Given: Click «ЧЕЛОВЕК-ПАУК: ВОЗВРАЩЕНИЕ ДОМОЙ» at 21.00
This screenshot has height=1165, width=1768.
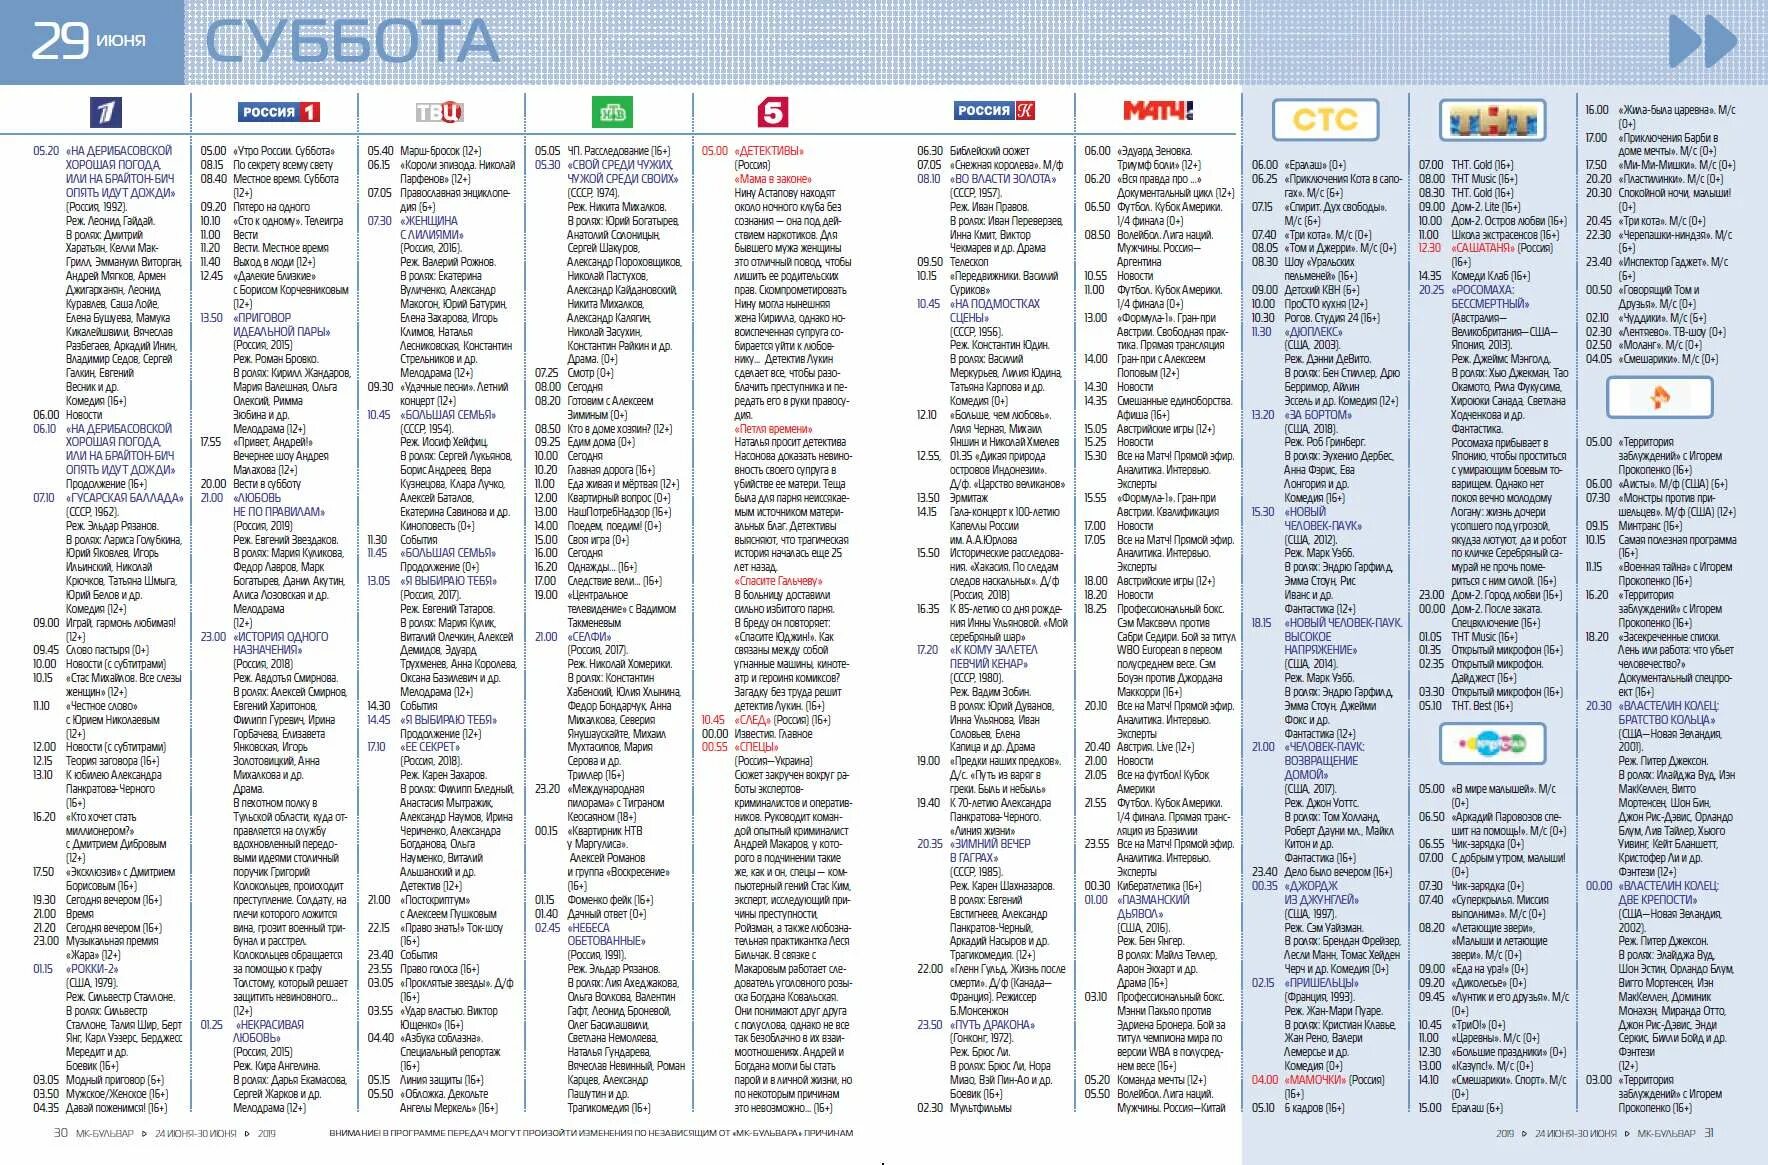Looking at the screenshot, I should coord(1325,761).
